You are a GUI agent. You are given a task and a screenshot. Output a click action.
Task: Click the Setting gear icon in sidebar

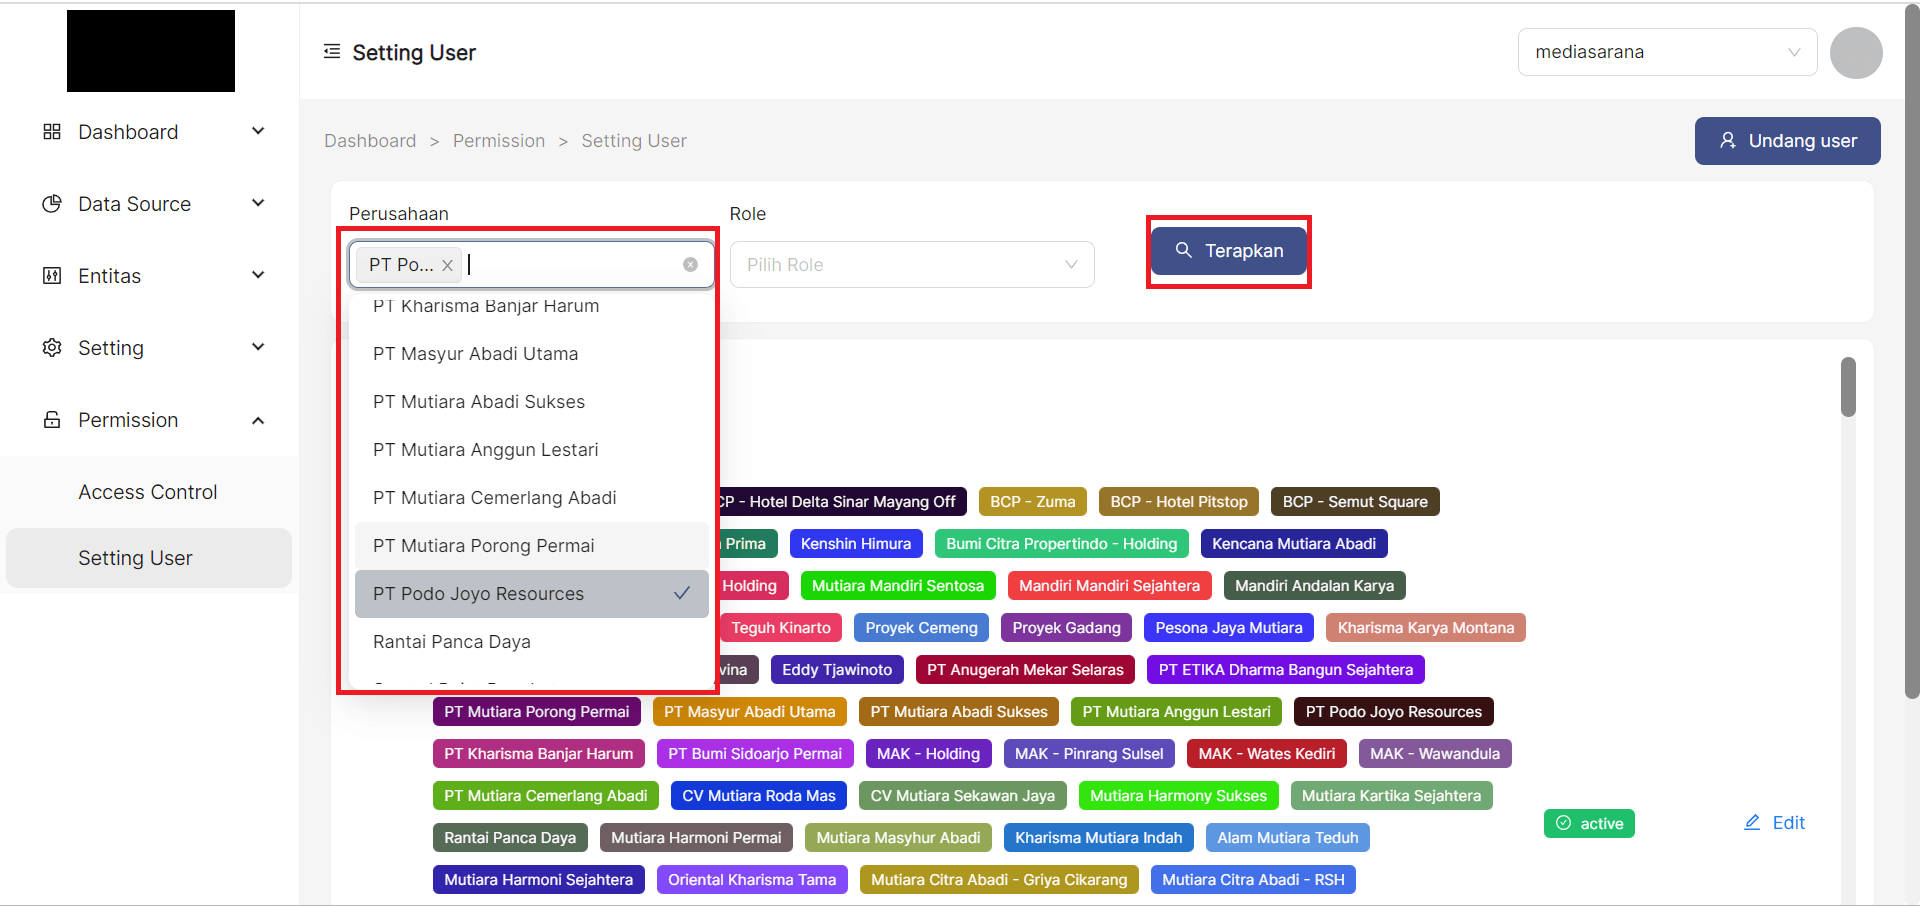pyautogui.click(x=52, y=348)
